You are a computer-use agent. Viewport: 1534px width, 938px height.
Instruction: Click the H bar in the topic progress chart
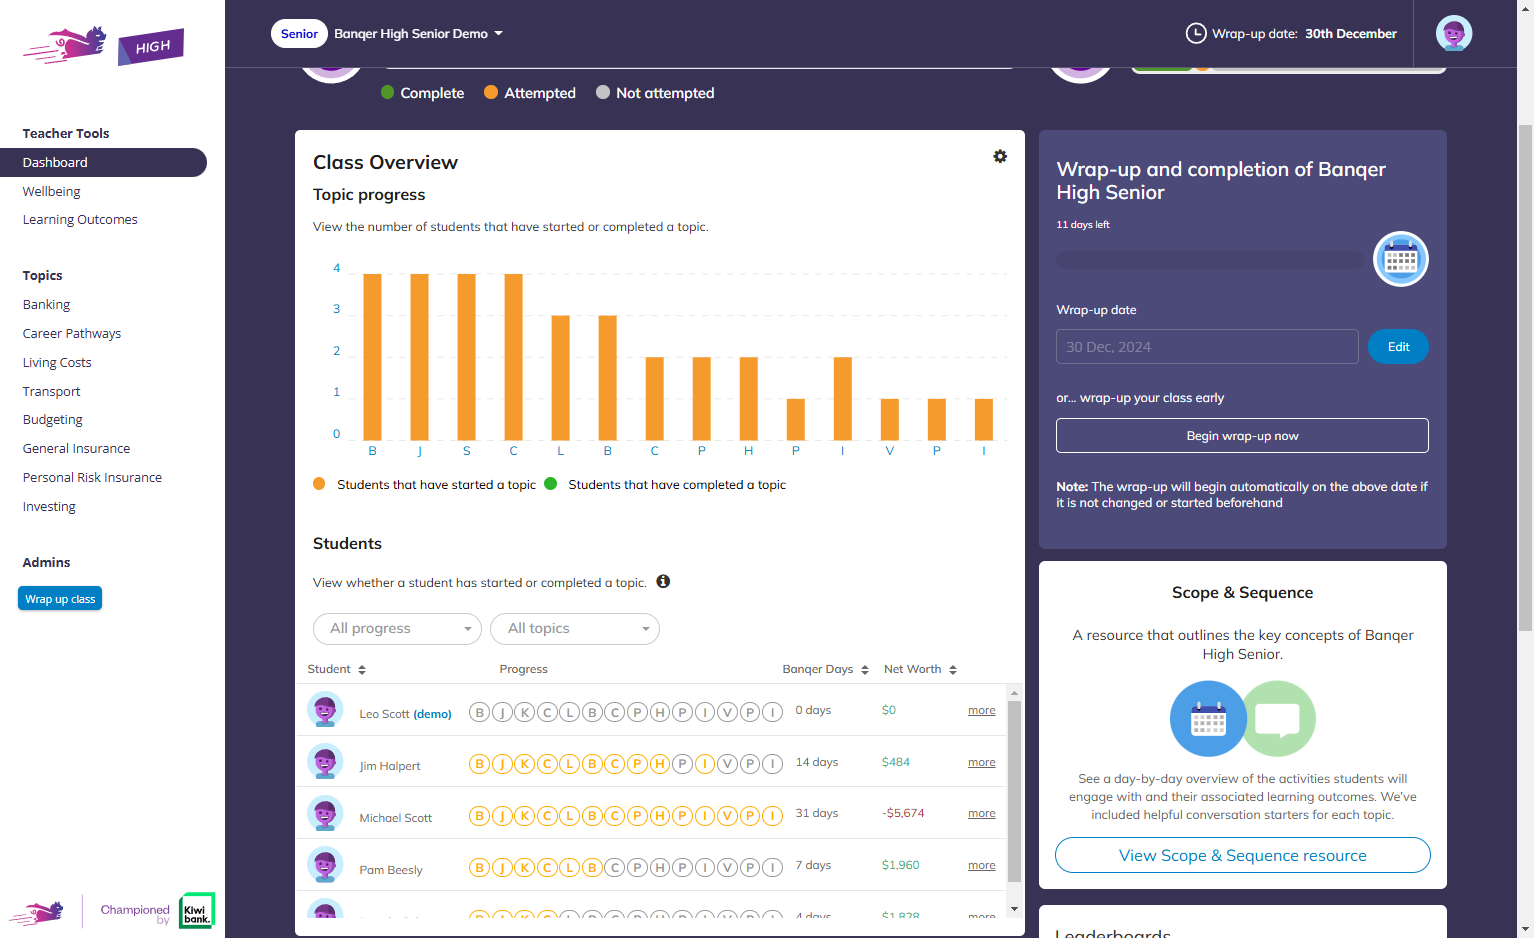[x=749, y=399]
